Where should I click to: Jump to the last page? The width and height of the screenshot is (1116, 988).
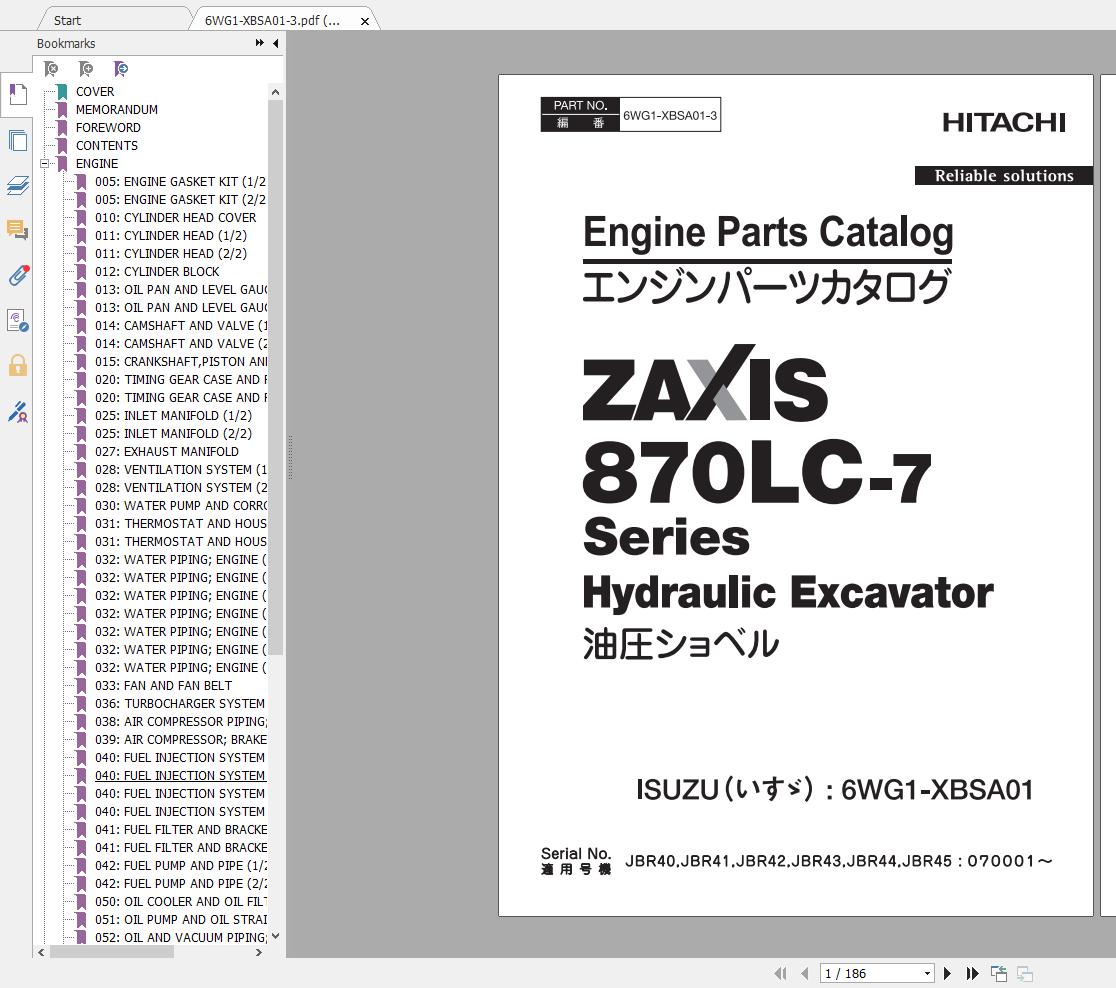pyautogui.click(x=972, y=973)
